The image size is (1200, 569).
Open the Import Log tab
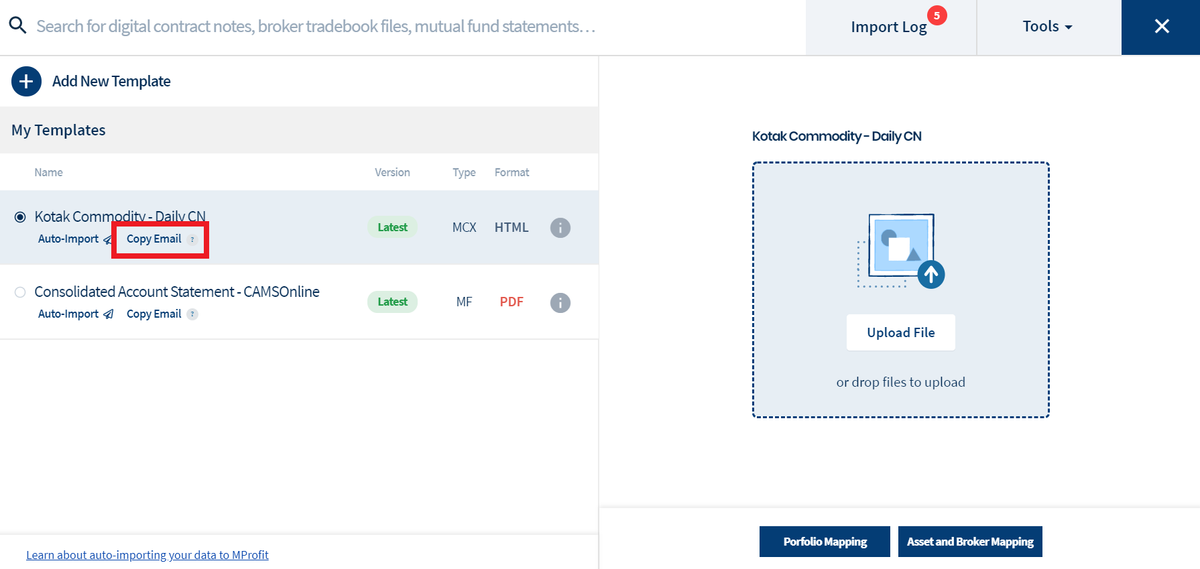point(890,27)
